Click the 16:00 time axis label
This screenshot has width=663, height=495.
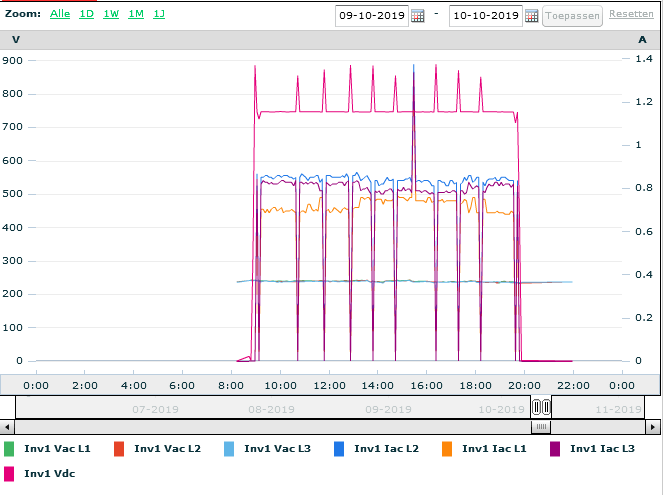427,386
